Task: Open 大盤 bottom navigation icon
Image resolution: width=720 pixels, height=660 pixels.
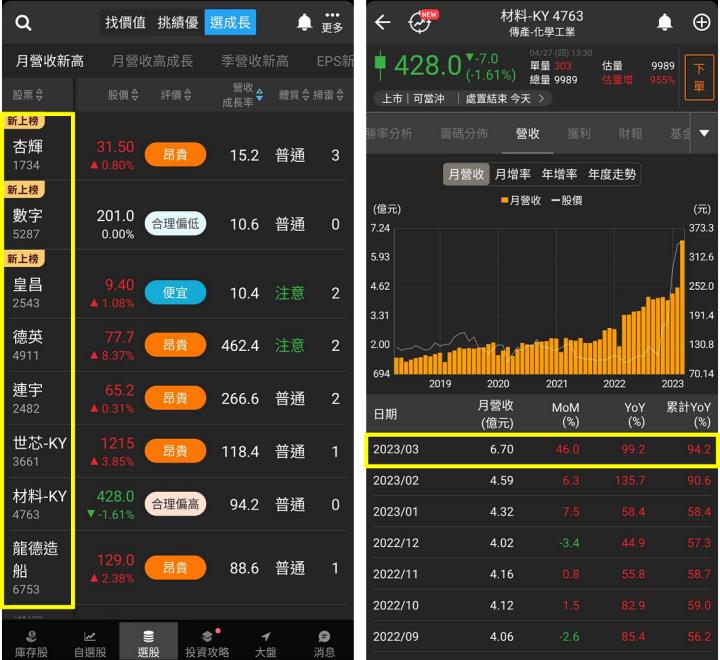Action: [265, 643]
